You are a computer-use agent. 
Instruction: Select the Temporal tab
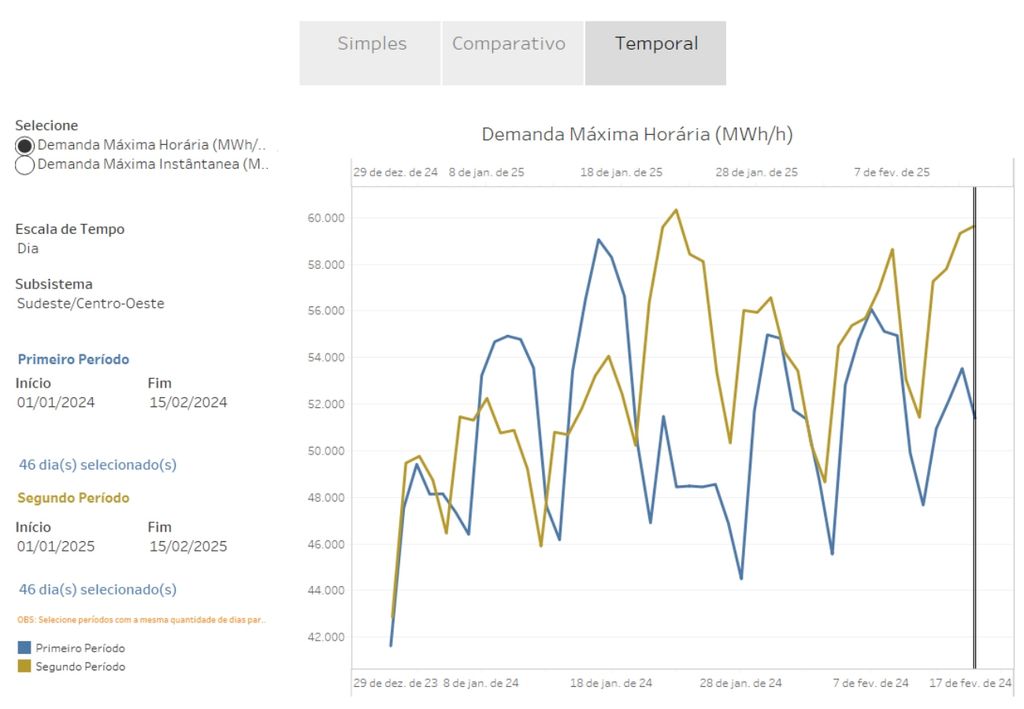(x=656, y=44)
